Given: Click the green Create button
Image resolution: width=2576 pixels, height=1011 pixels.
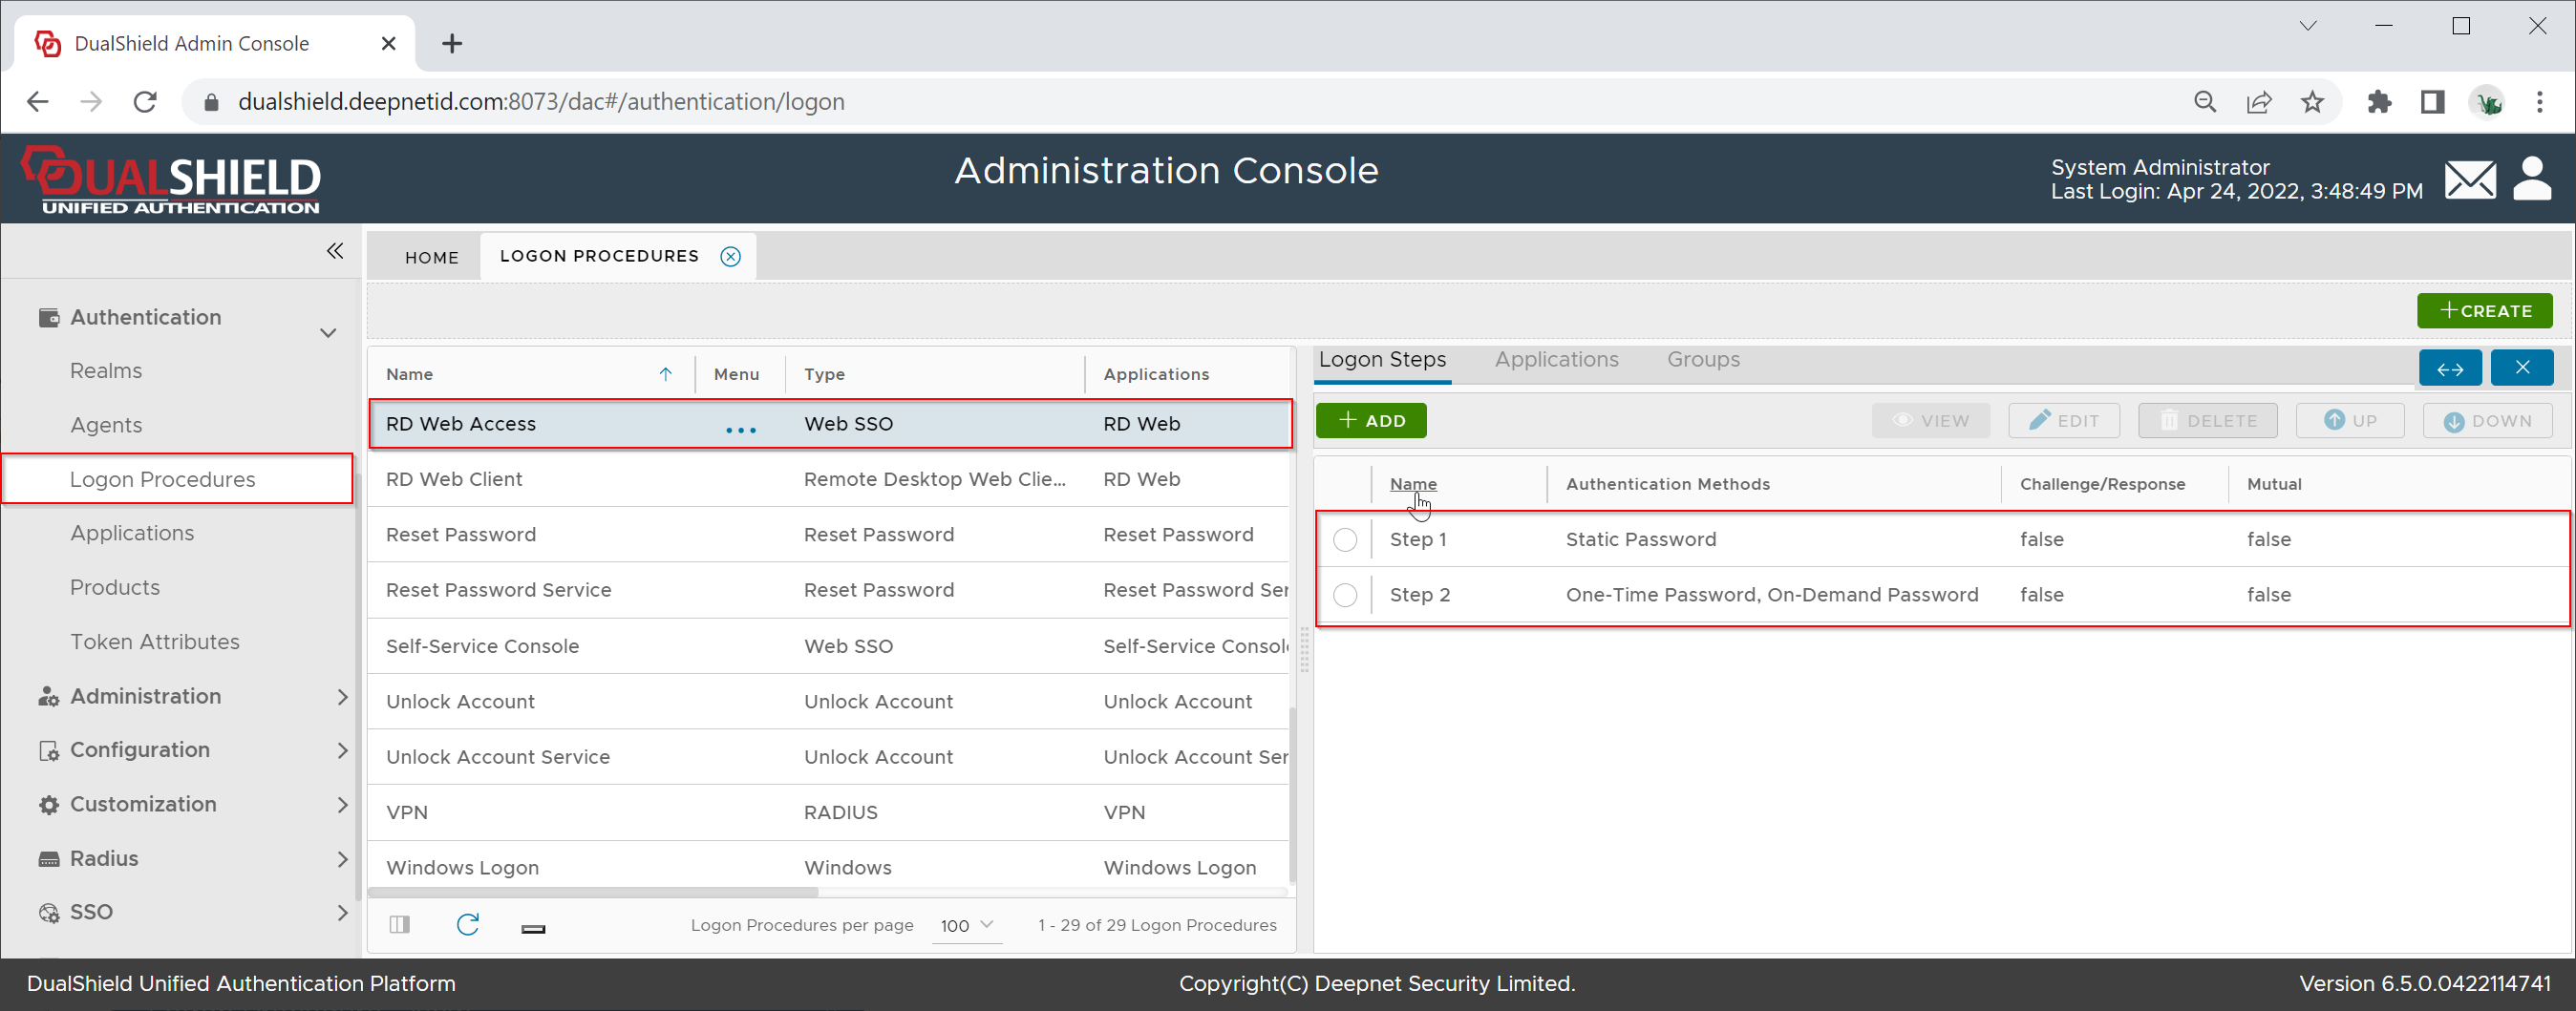Looking at the screenshot, I should (2484, 311).
